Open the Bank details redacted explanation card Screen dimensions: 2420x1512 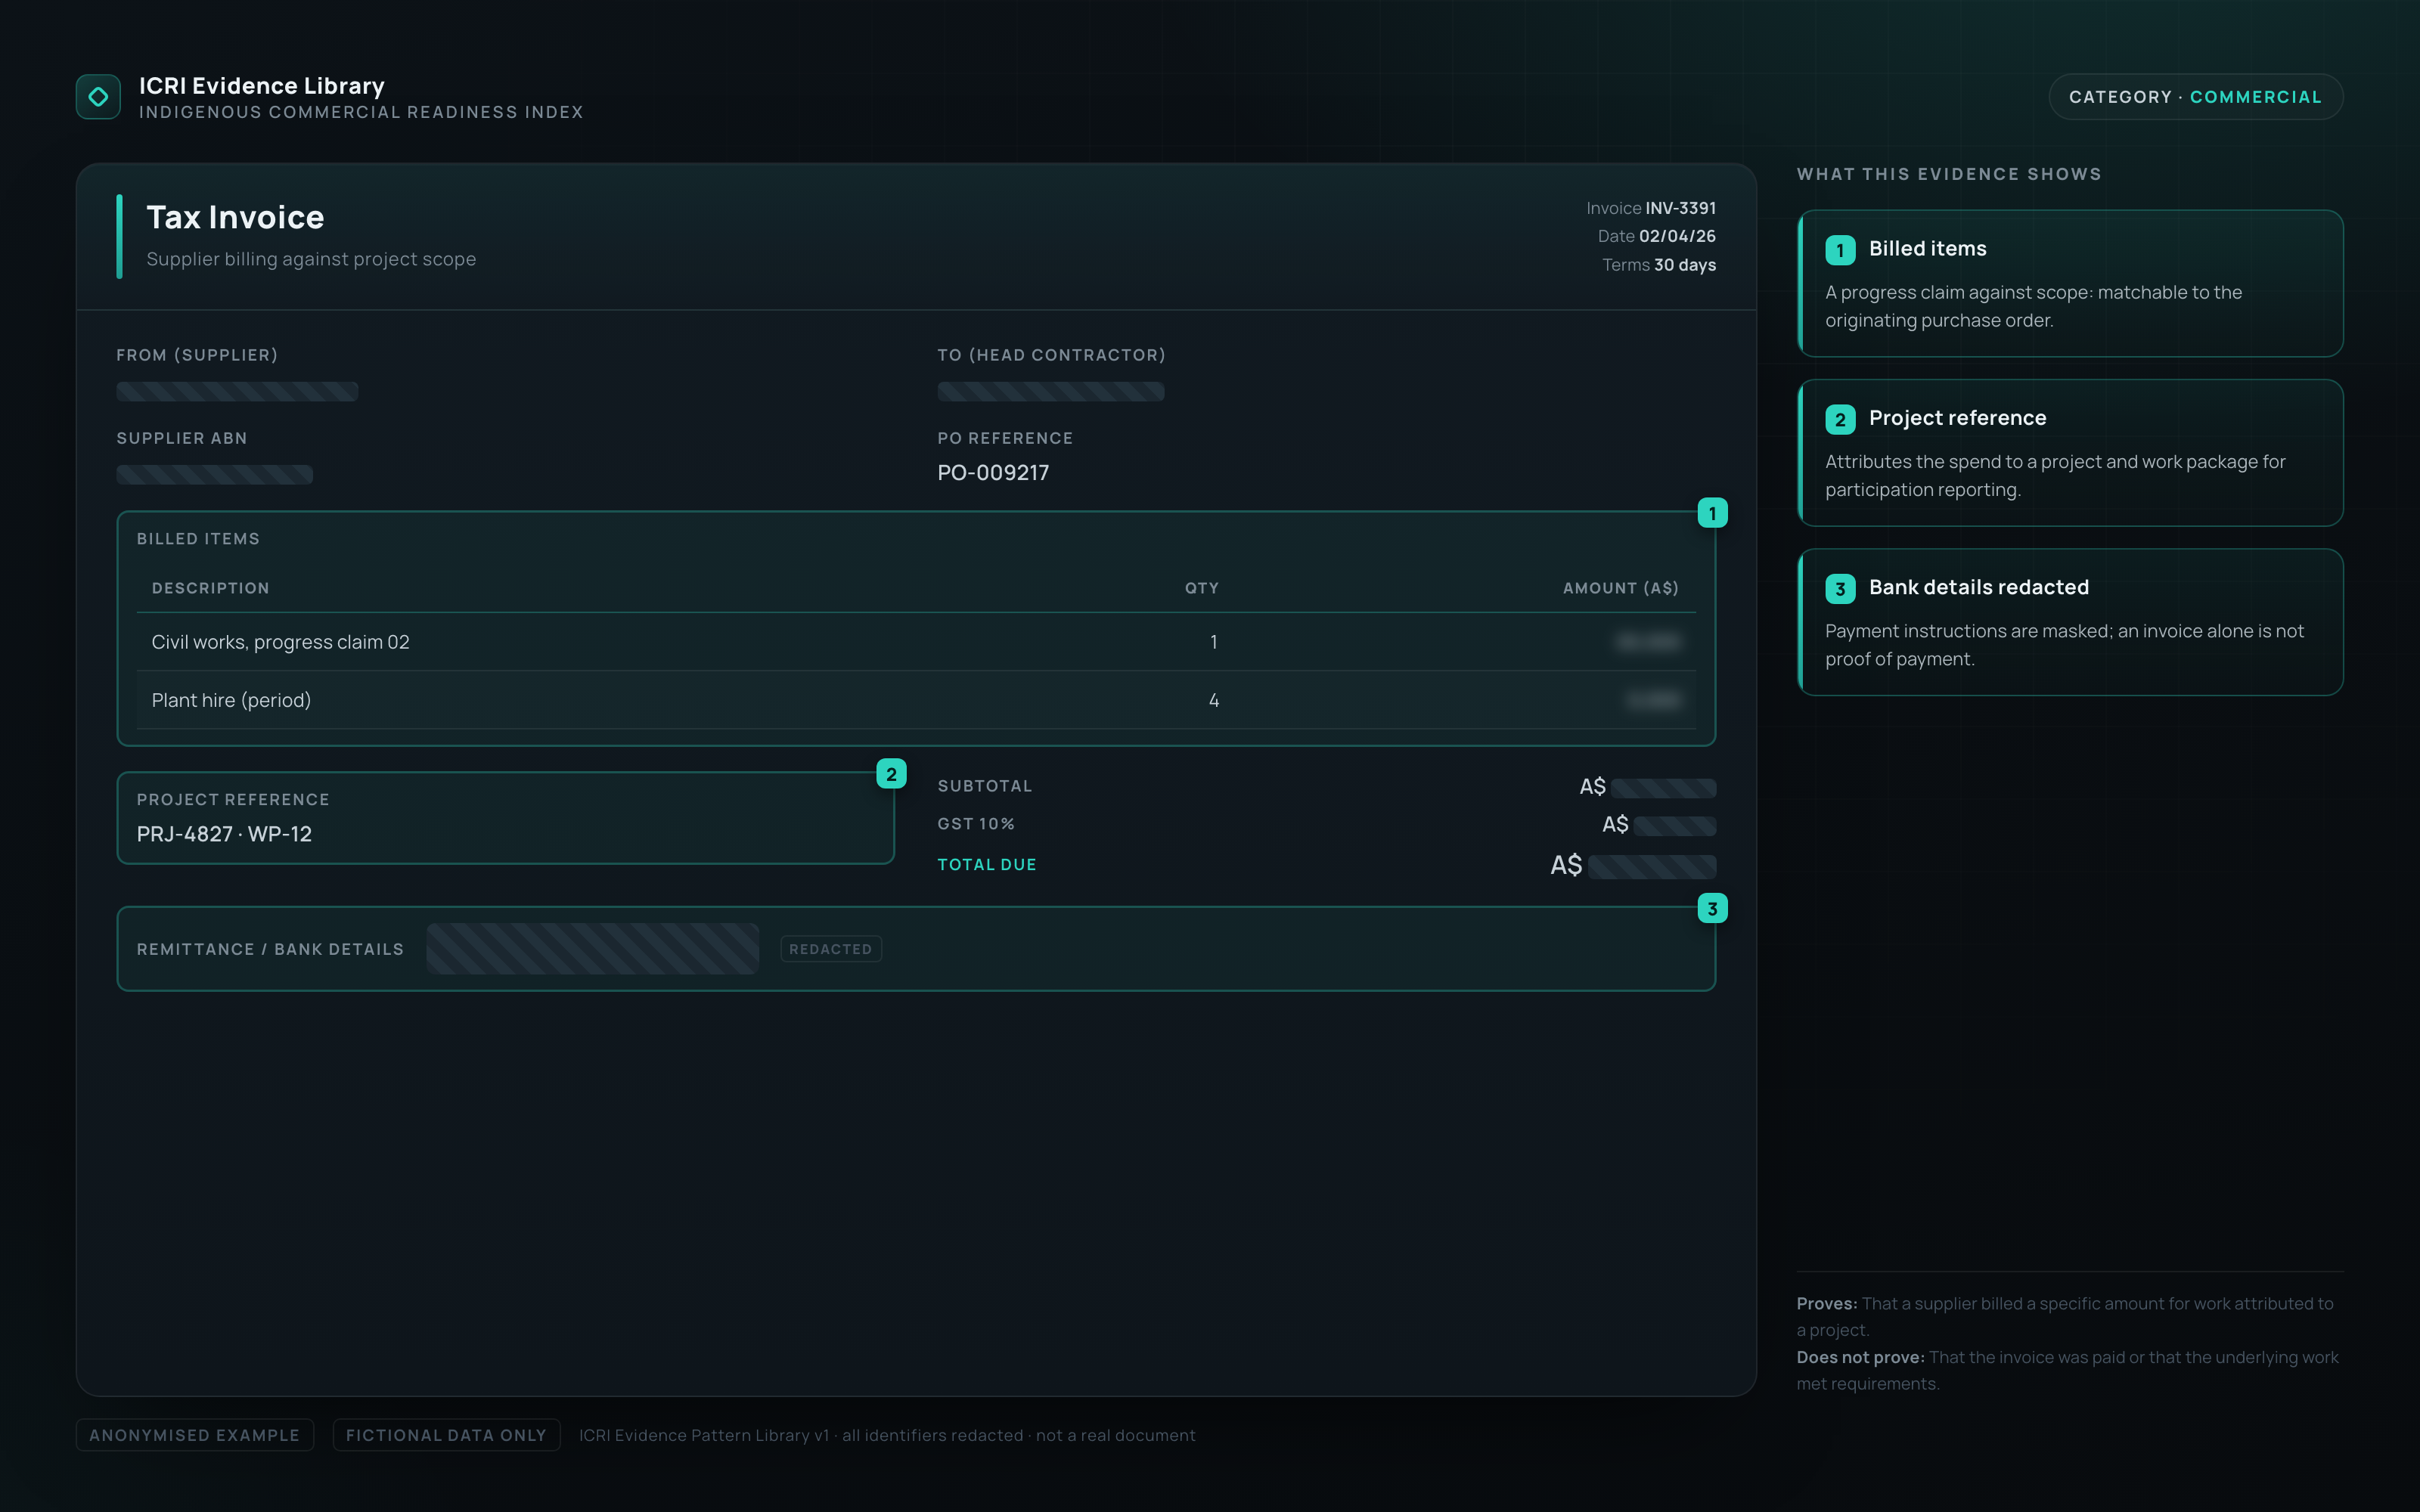(x=2070, y=622)
